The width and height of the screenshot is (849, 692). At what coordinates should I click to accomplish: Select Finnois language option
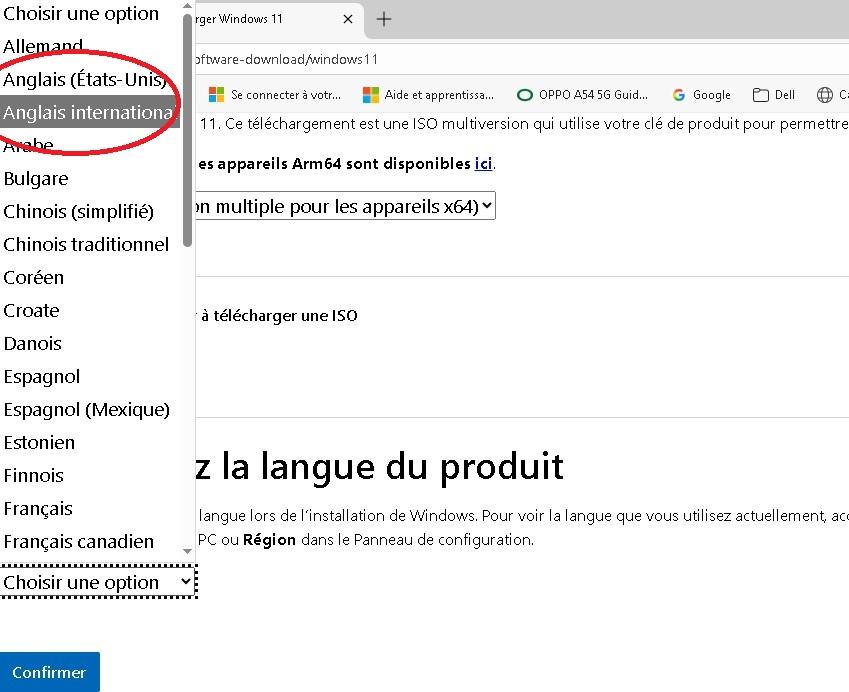[90, 476]
